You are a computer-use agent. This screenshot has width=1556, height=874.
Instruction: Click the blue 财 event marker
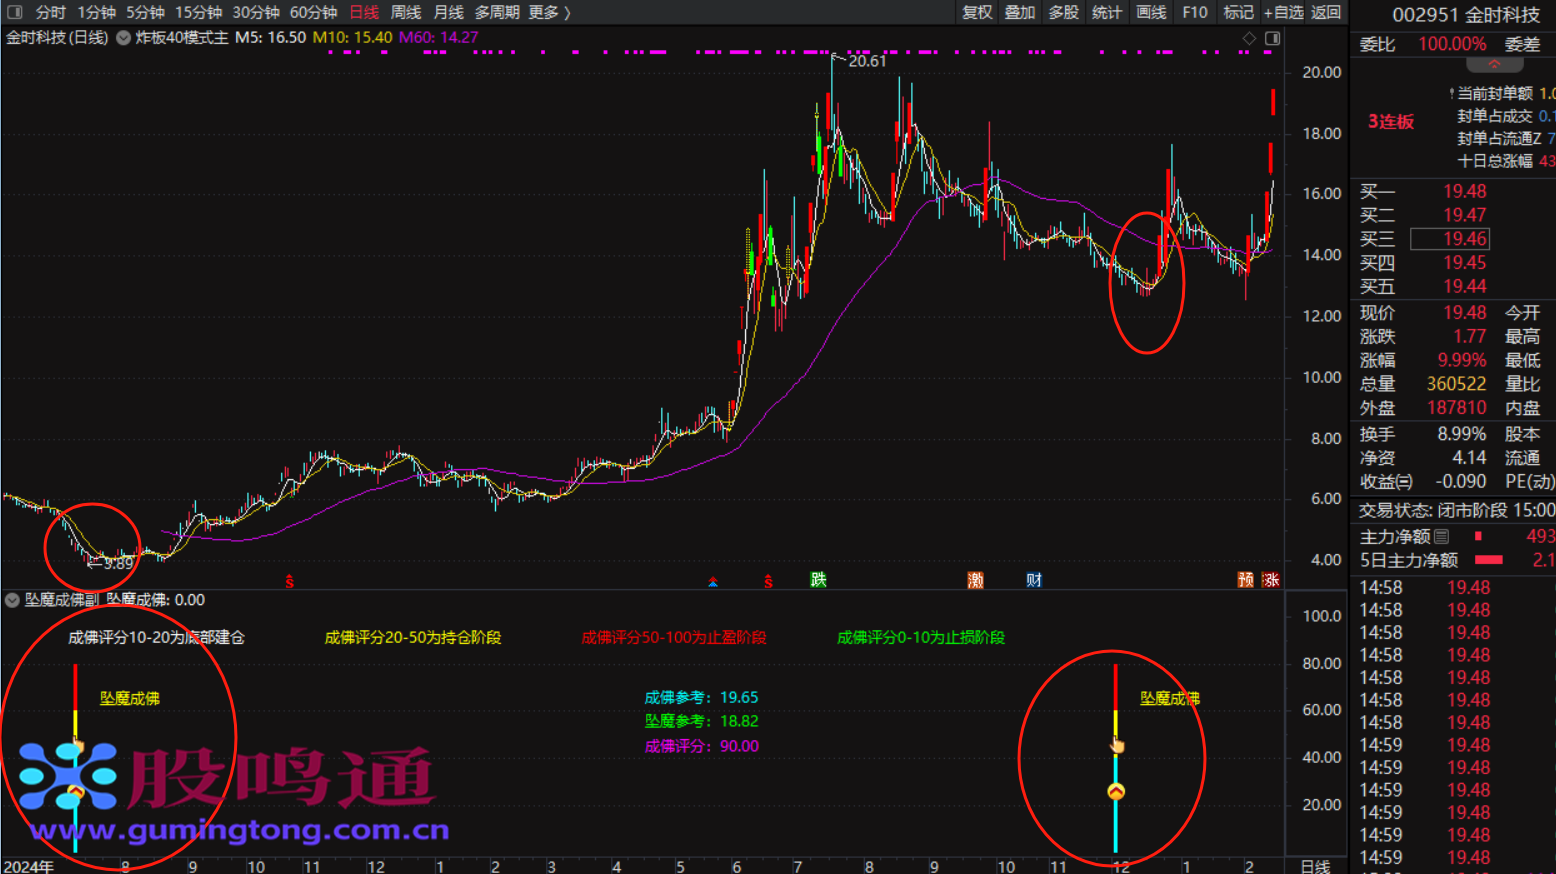click(1034, 580)
